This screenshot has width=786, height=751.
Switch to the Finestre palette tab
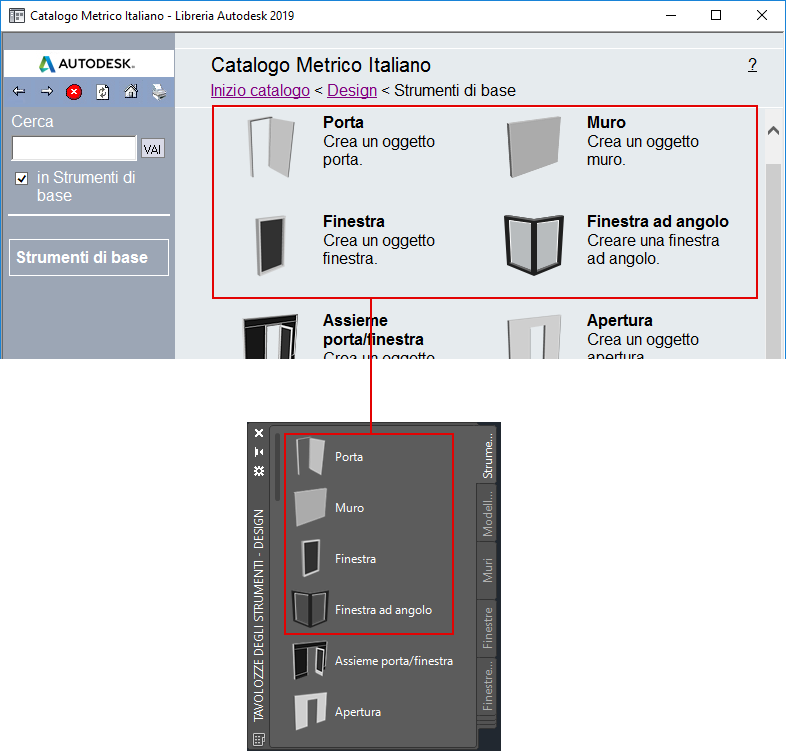coord(487,628)
